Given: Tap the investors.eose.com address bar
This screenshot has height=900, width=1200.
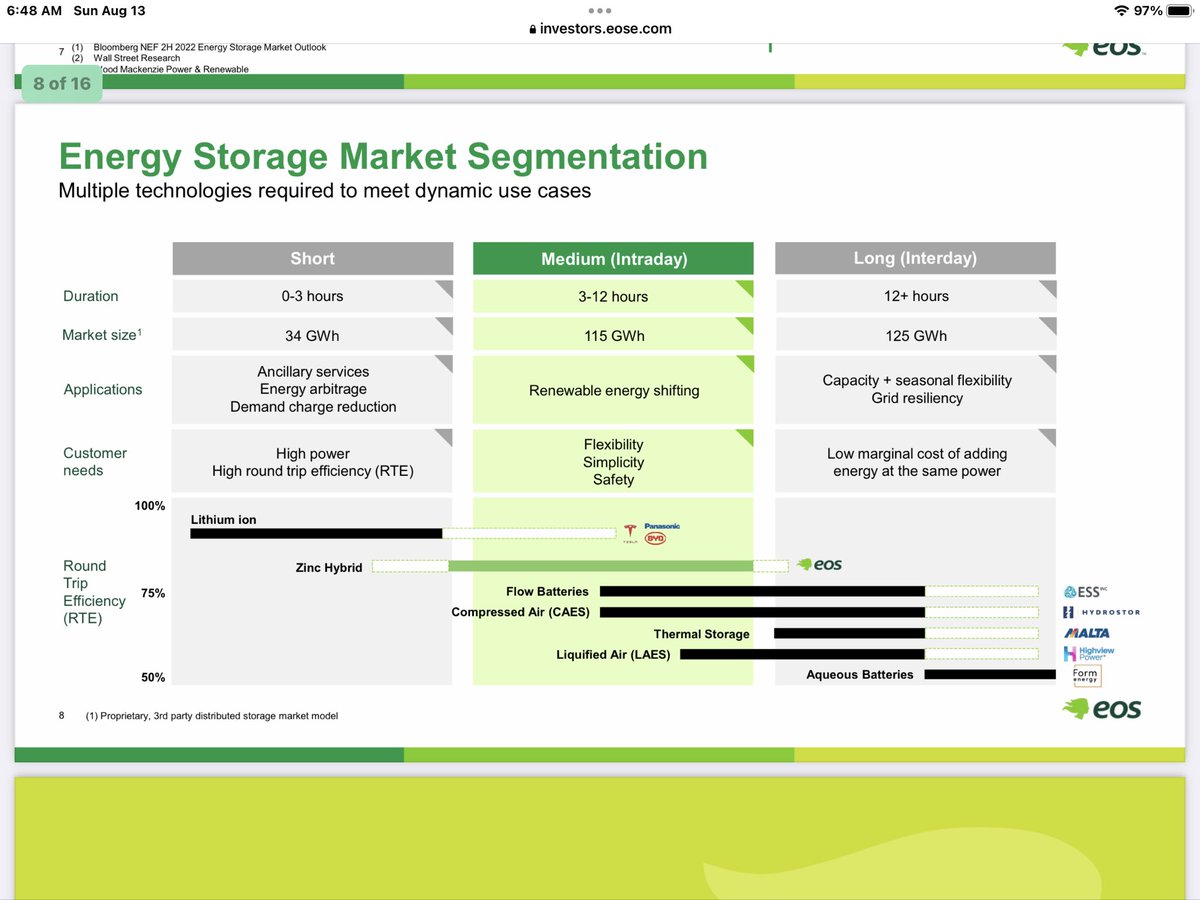Looking at the screenshot, I should pyautogui.click(x=600, y=29).
